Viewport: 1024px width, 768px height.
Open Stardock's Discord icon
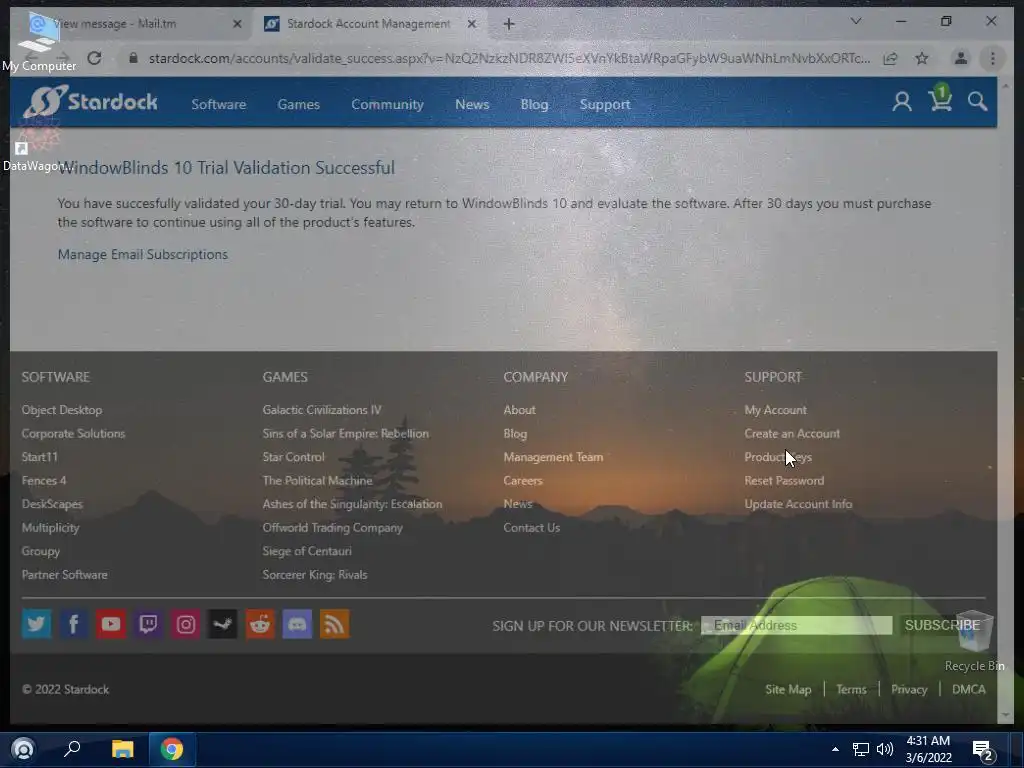pos(297,624)
